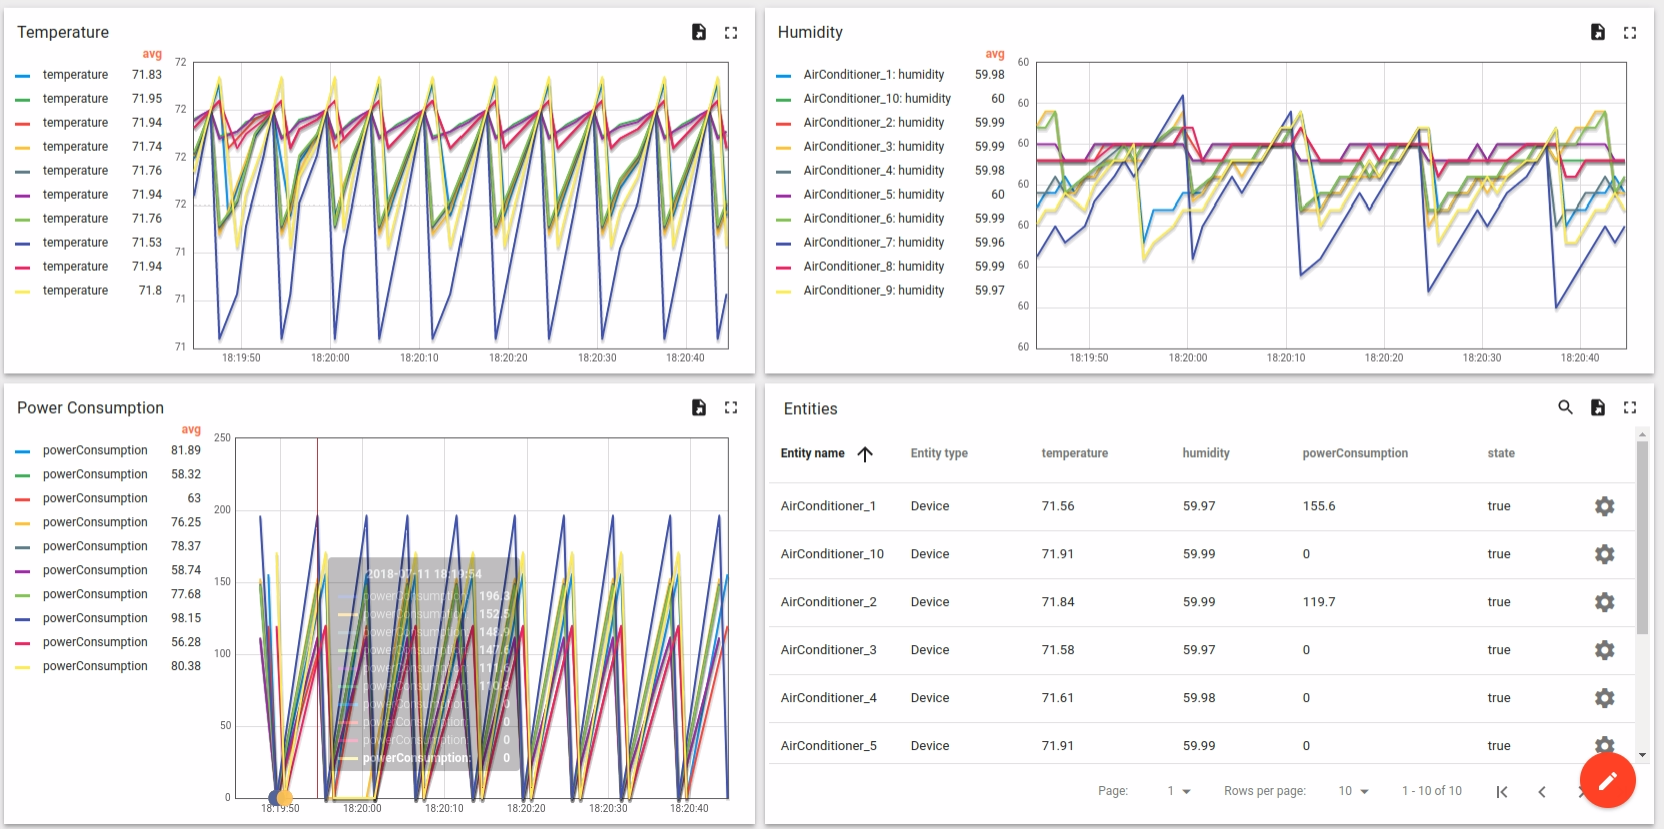Open fullscreen for Power Consumption widget
1664x829 pixels.
[x=731, y=407]
